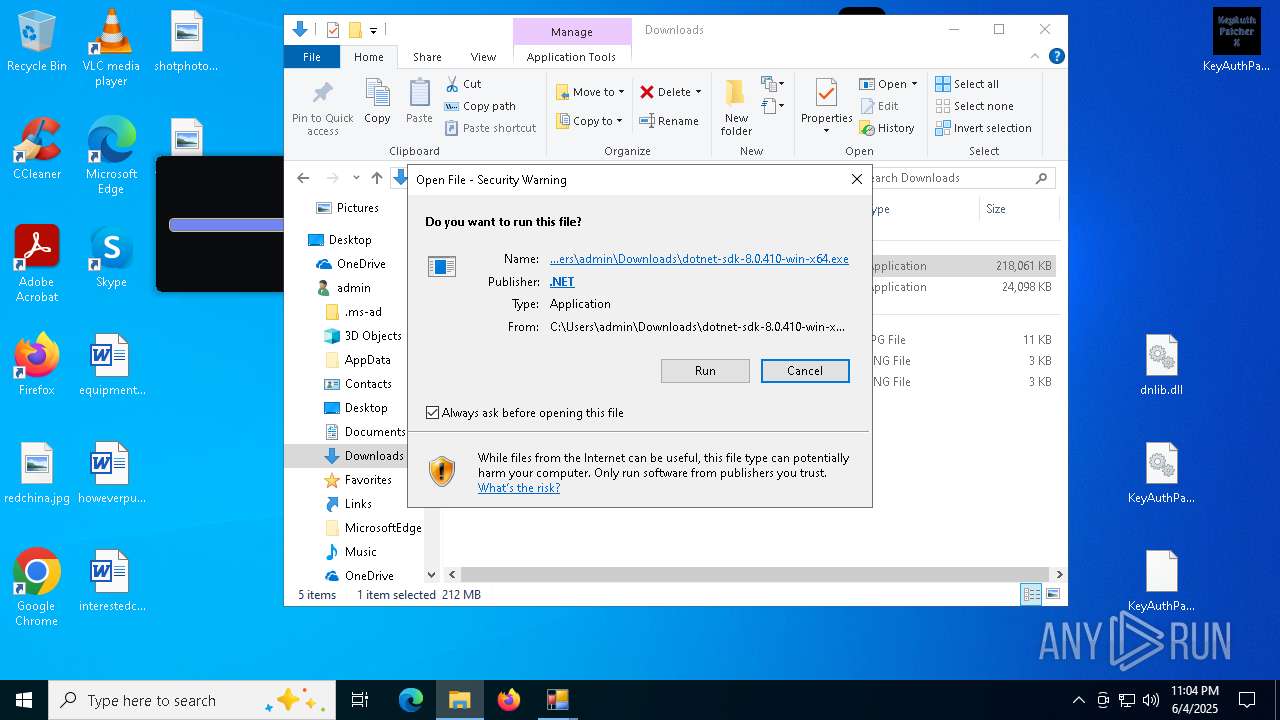Viewport: 1280px width, 720px height.
Task: Click the .NET publisher link
Action: 562,282
